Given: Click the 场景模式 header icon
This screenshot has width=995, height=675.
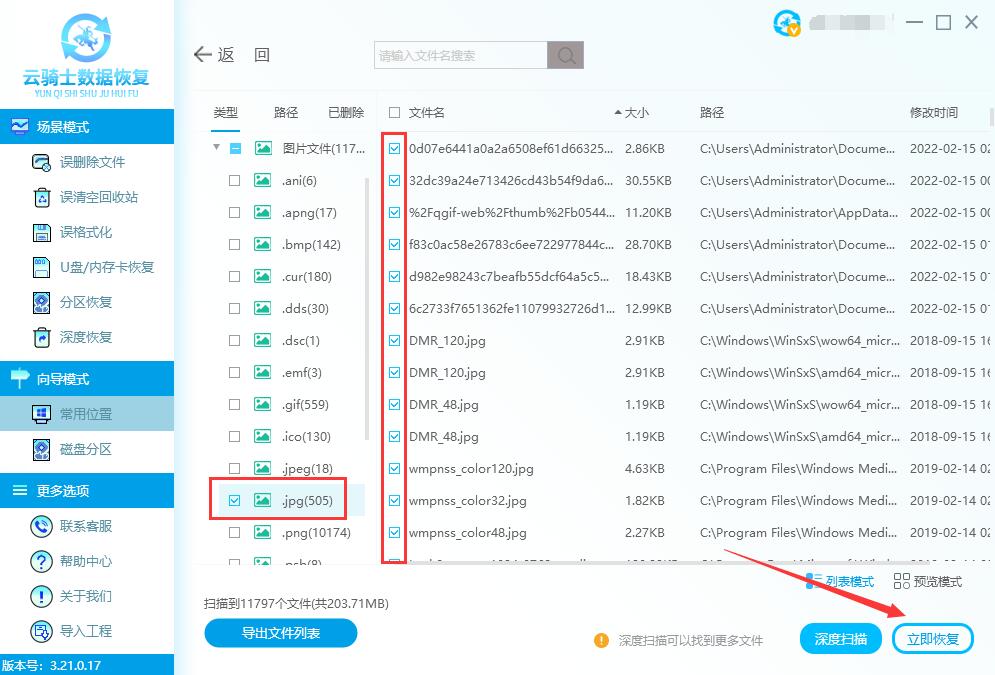Looking at the screenshot, I should coord(20,127).
